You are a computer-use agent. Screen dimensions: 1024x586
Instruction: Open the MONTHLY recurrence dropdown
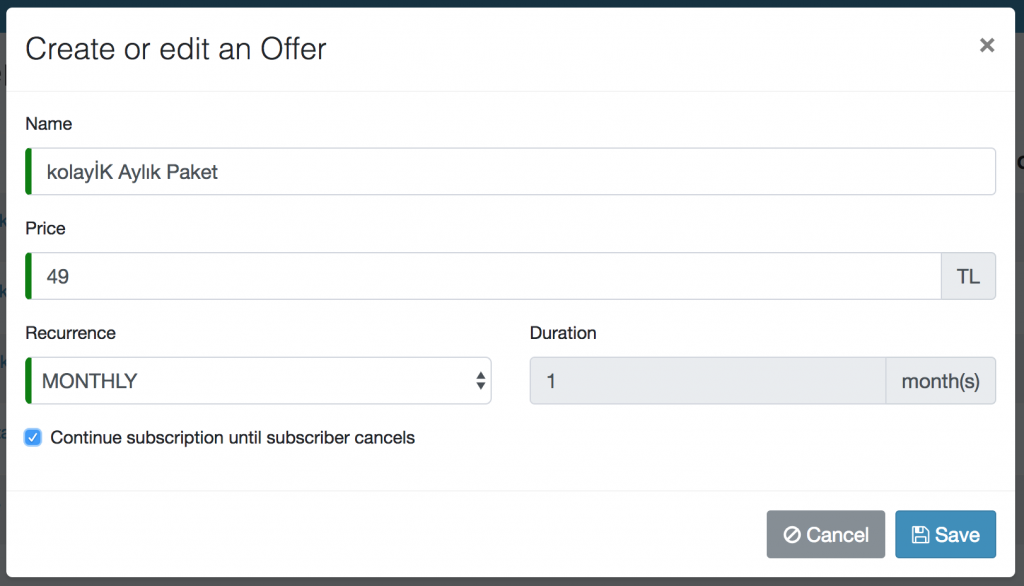coord(258,380)
